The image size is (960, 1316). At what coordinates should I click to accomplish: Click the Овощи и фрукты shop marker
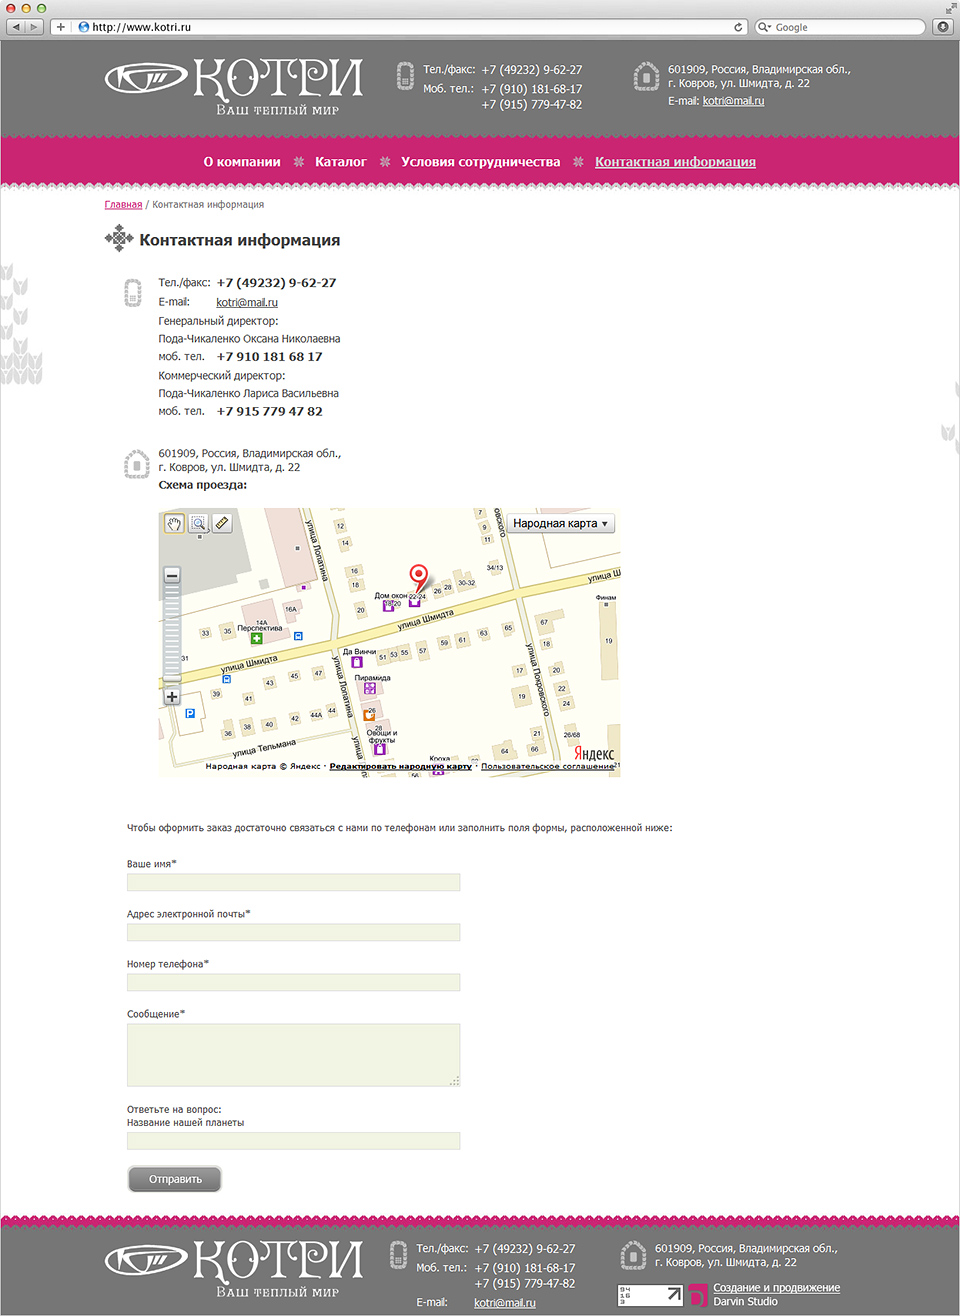pos(380,748)
